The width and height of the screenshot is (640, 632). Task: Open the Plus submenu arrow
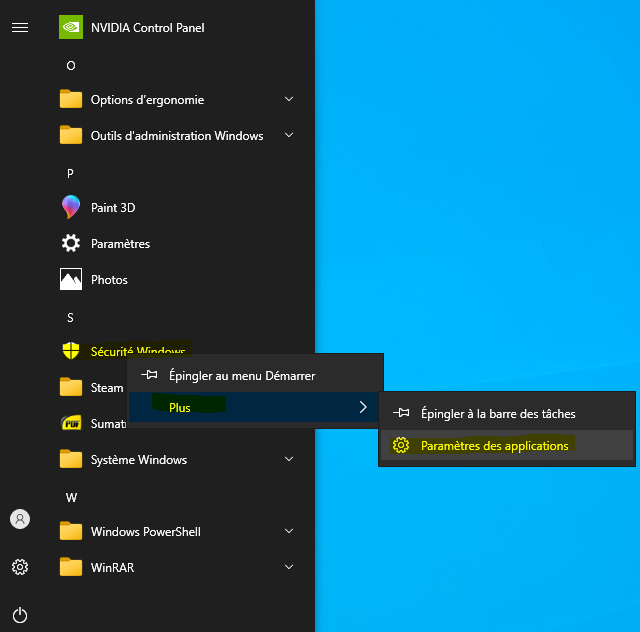(363, 407)
